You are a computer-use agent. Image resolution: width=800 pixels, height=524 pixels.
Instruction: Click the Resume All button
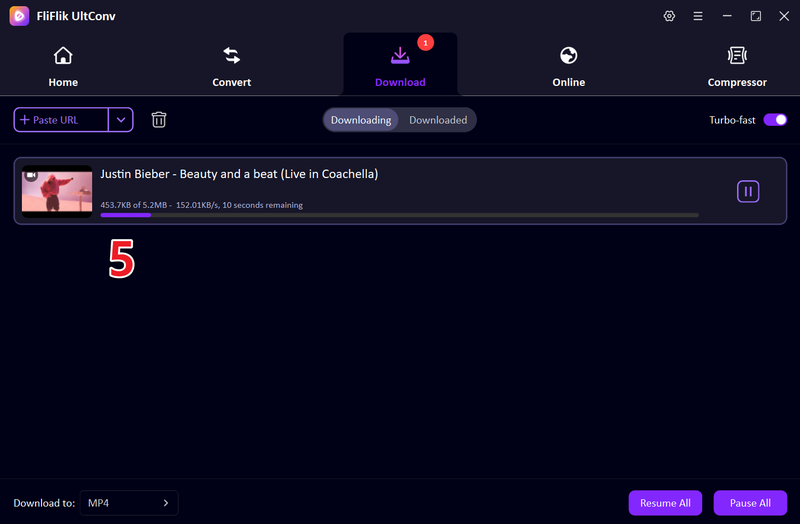665,503
